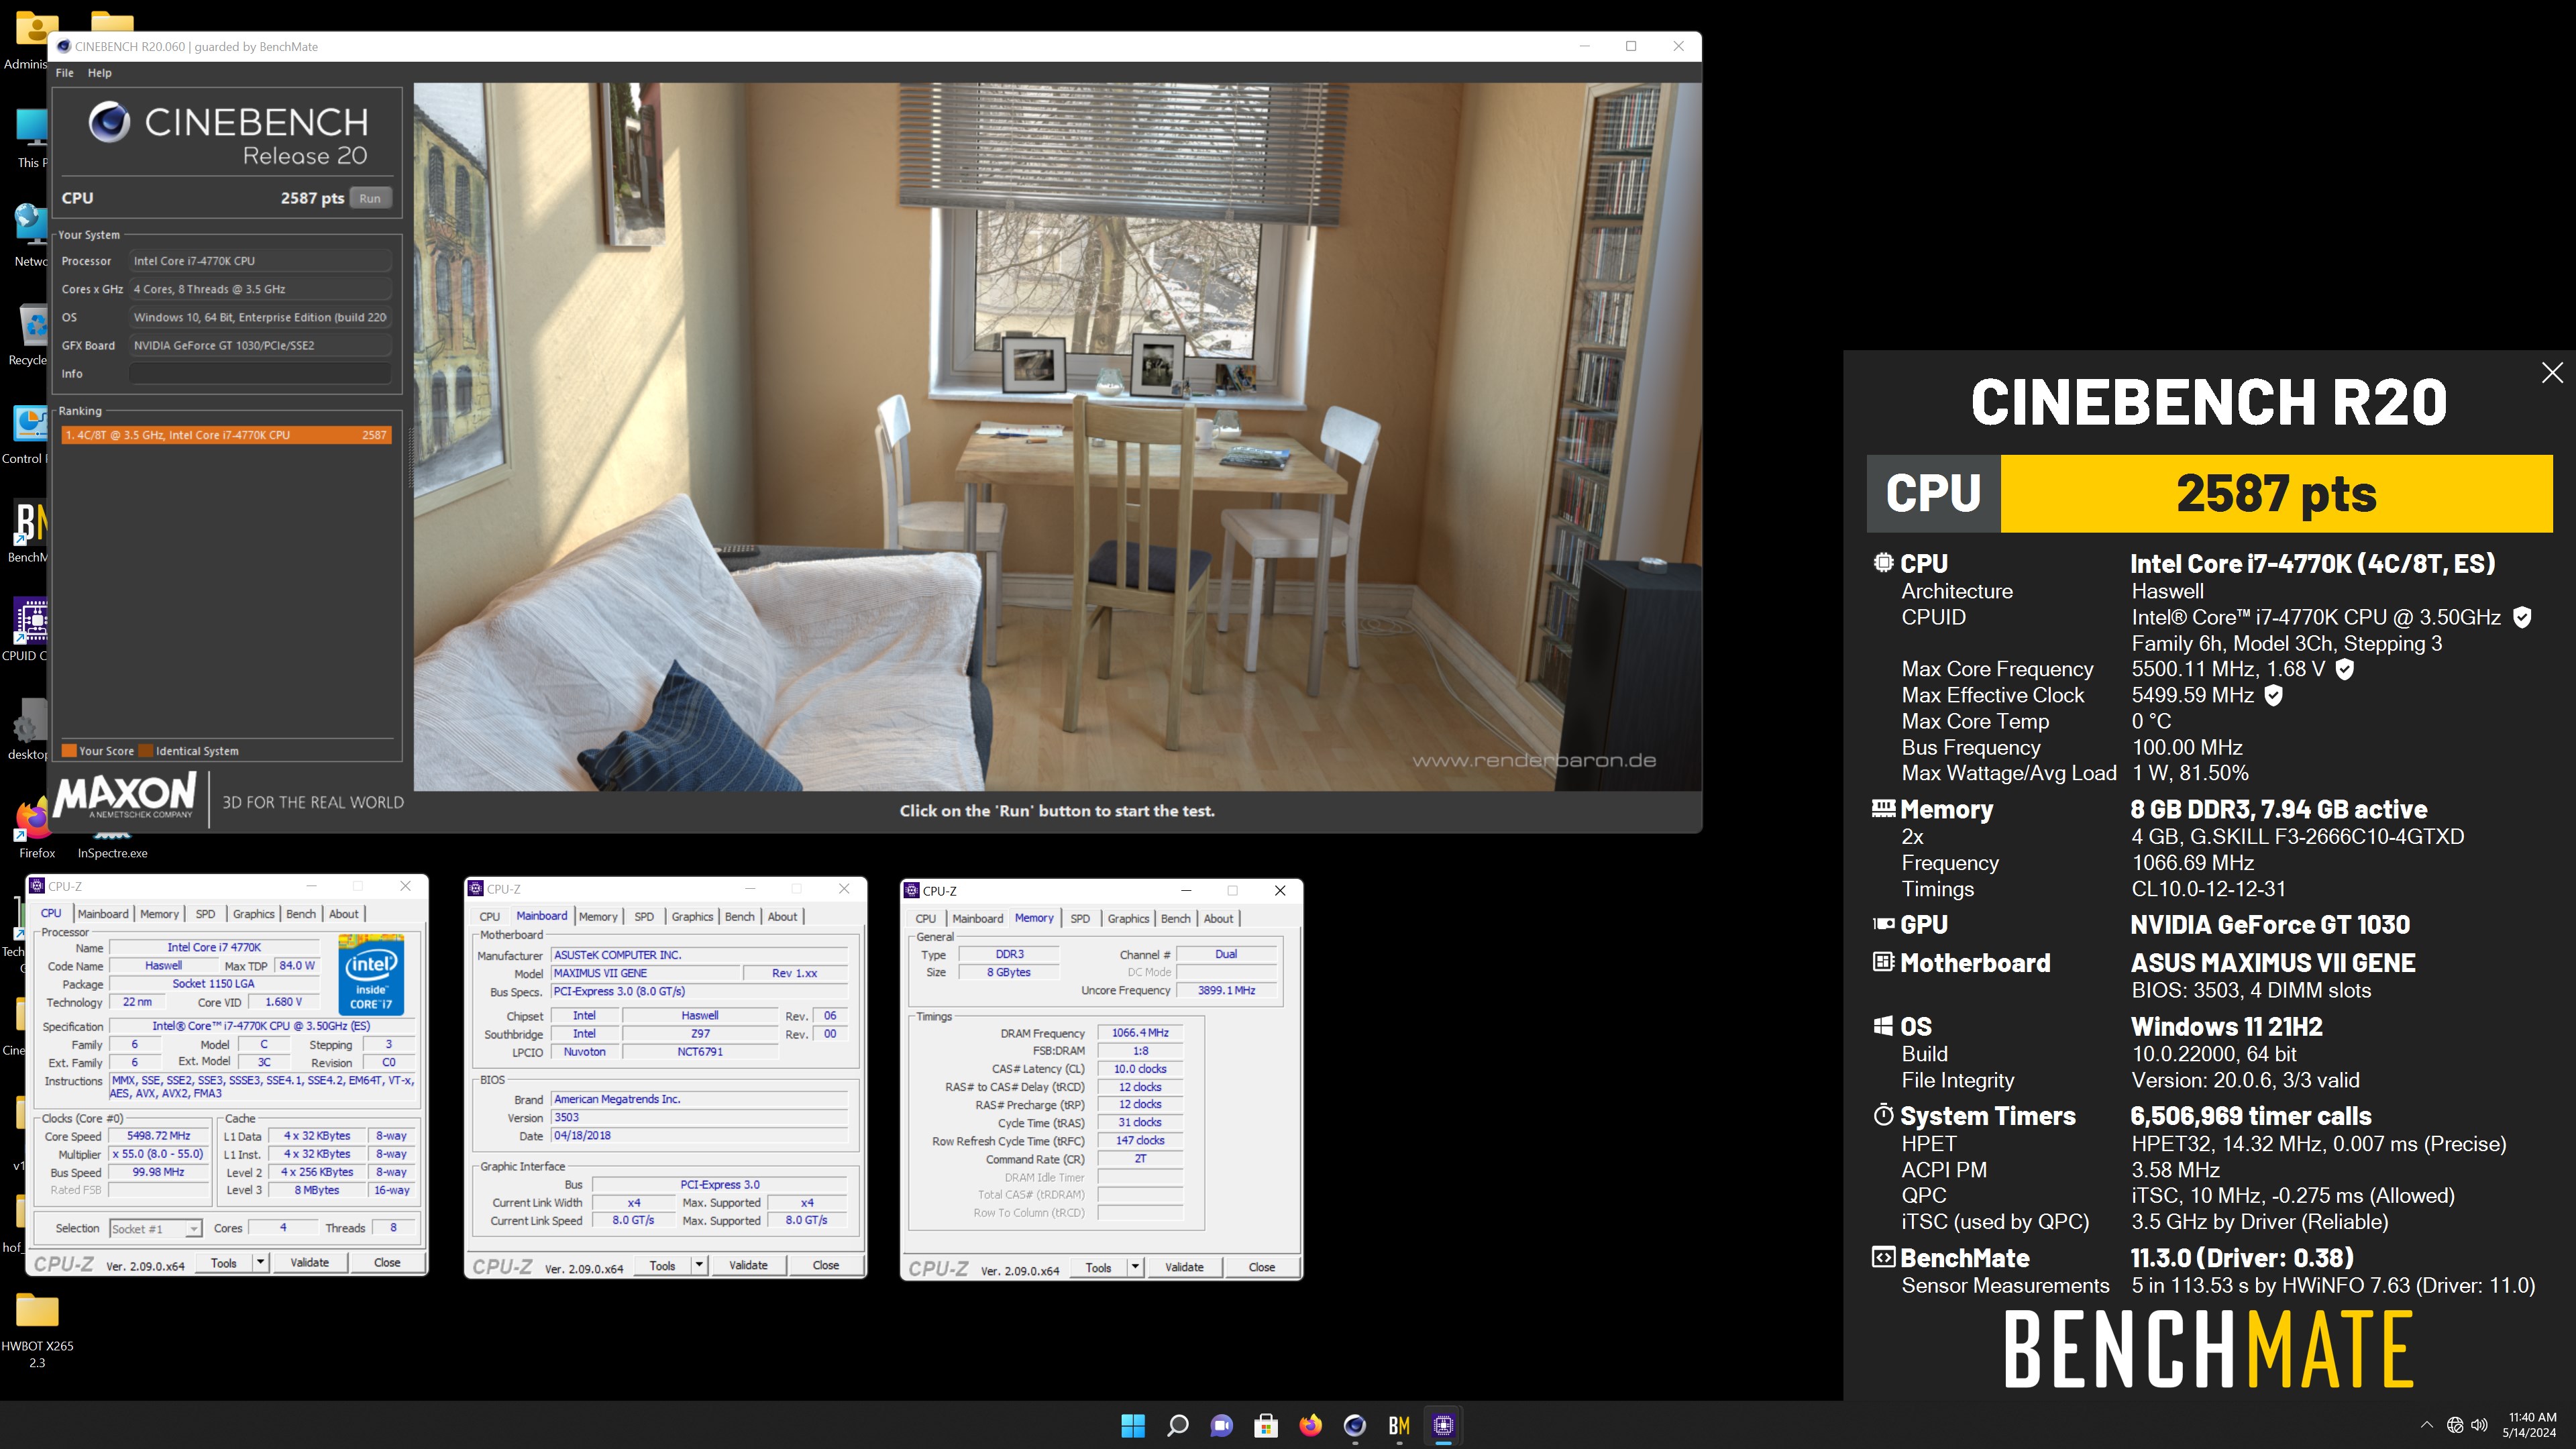Open CPU tab in Mainboard CPU-Z window
This screenshot has height=1449, width=2576.
click(x=490, y=917)
